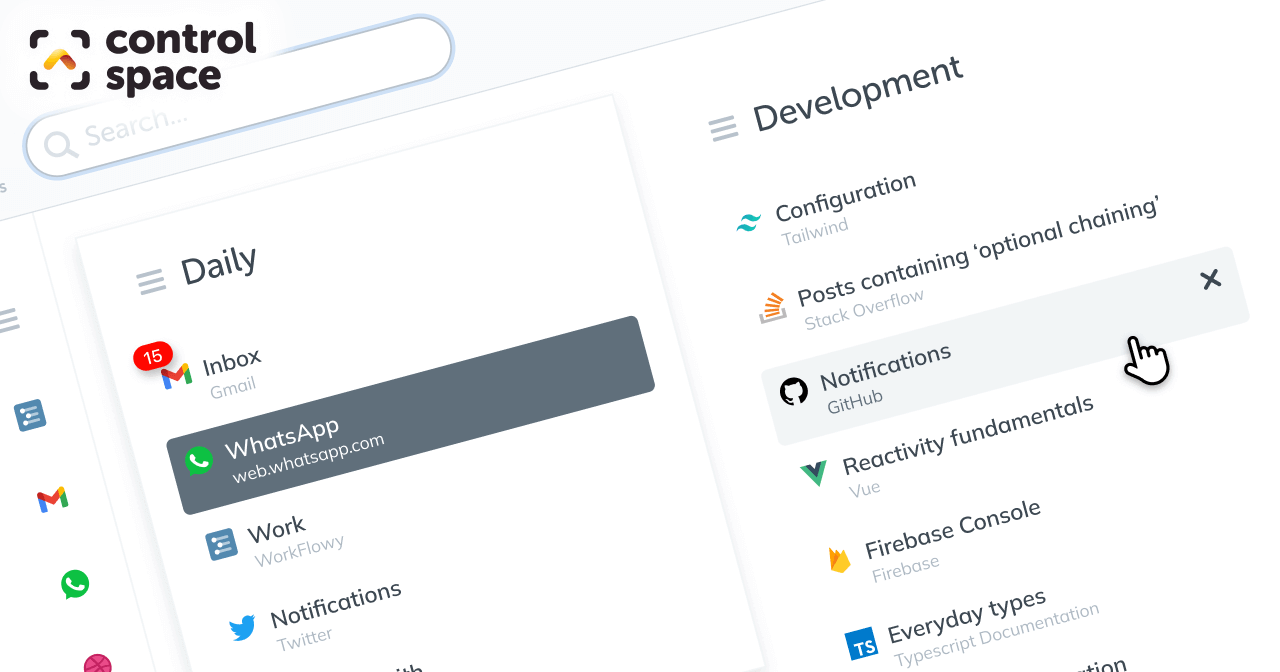Remove the hovered item with X button
The width and height of the screenshot is (1280, 672).
pyautogui.click(x=1211, y=280)
